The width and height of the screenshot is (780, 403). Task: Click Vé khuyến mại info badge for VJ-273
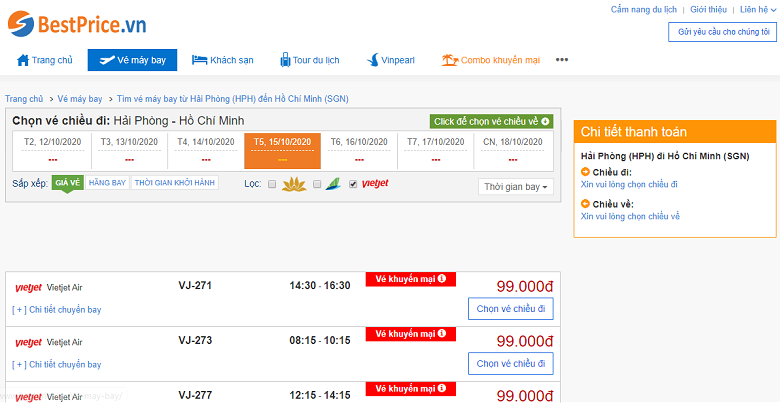[x=410, y=334]
